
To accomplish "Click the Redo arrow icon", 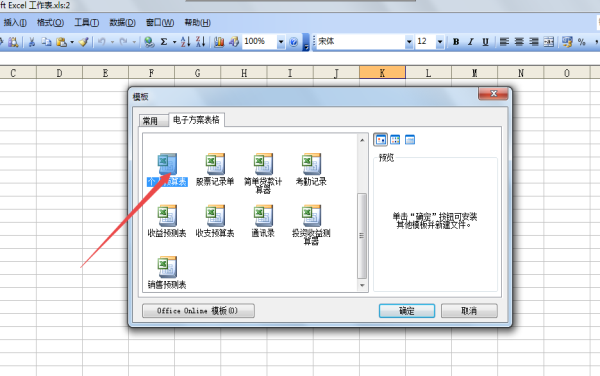I will [x=123, y=42].
